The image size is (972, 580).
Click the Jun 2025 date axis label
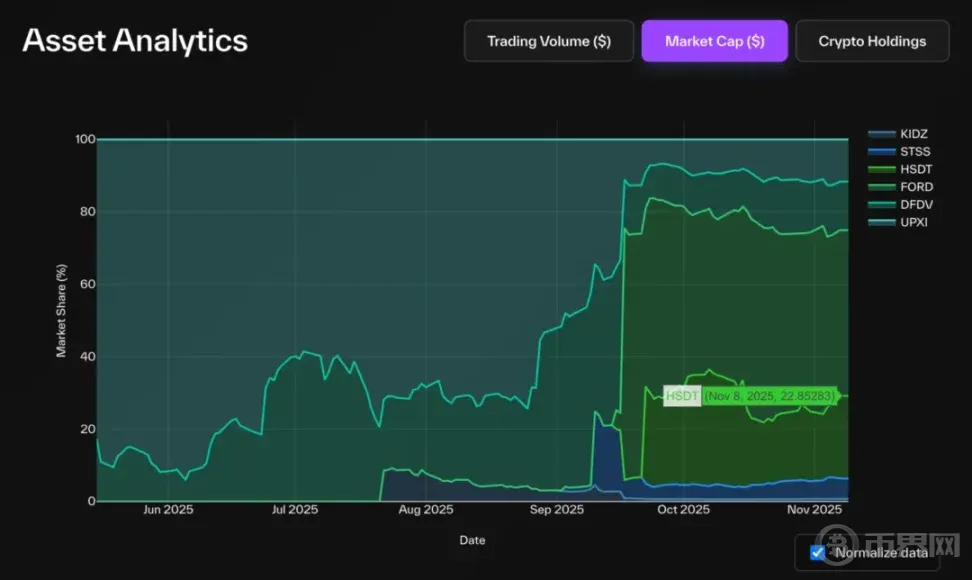coord(168,510)
